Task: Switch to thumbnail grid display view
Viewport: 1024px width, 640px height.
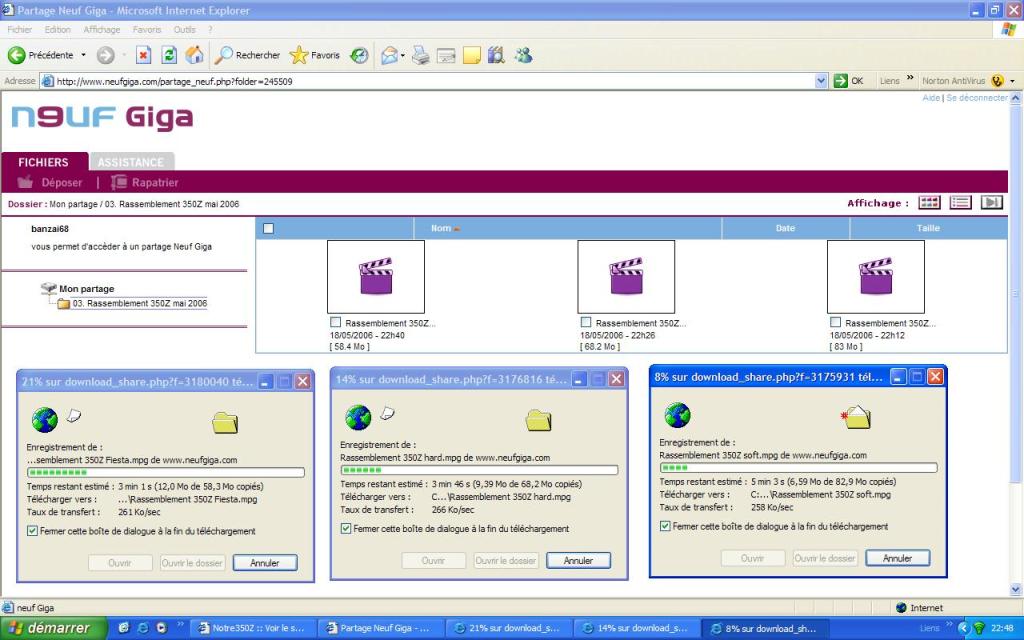Action: point(929,202)
